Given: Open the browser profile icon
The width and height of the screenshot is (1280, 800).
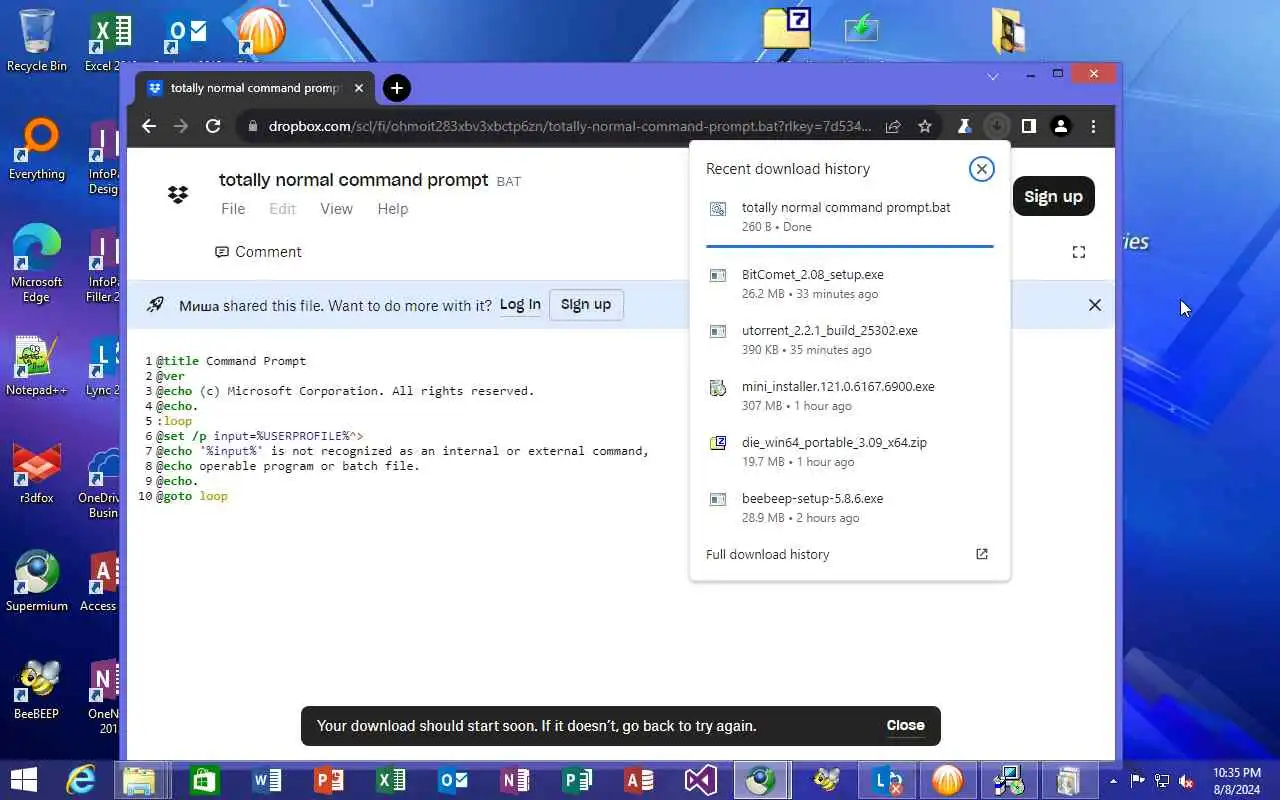Looking at the screenshot, I should (1061, 126).
